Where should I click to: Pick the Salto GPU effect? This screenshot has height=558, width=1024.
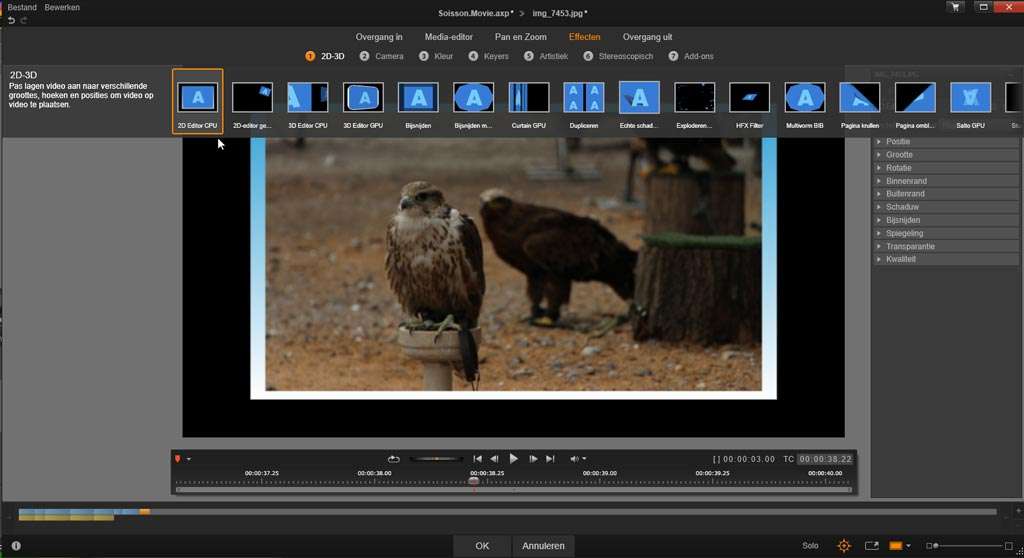[970, 98]
